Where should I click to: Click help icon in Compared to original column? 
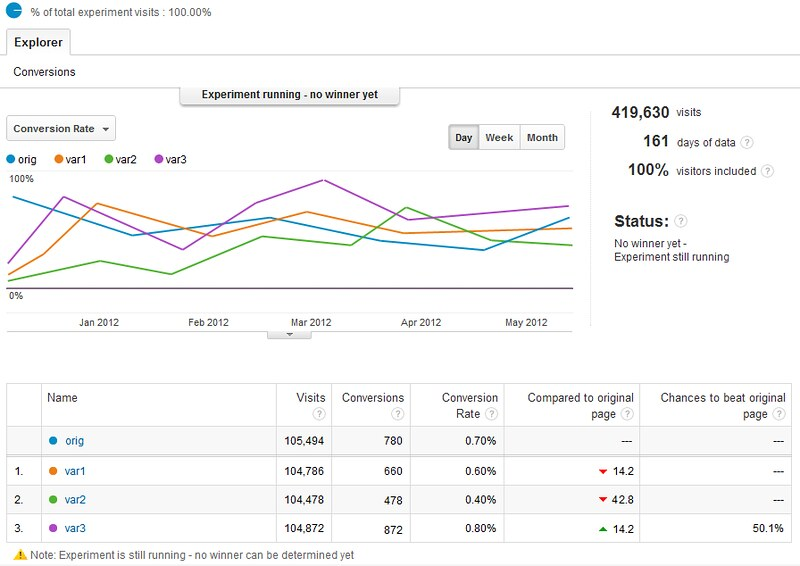click(627, 414)
